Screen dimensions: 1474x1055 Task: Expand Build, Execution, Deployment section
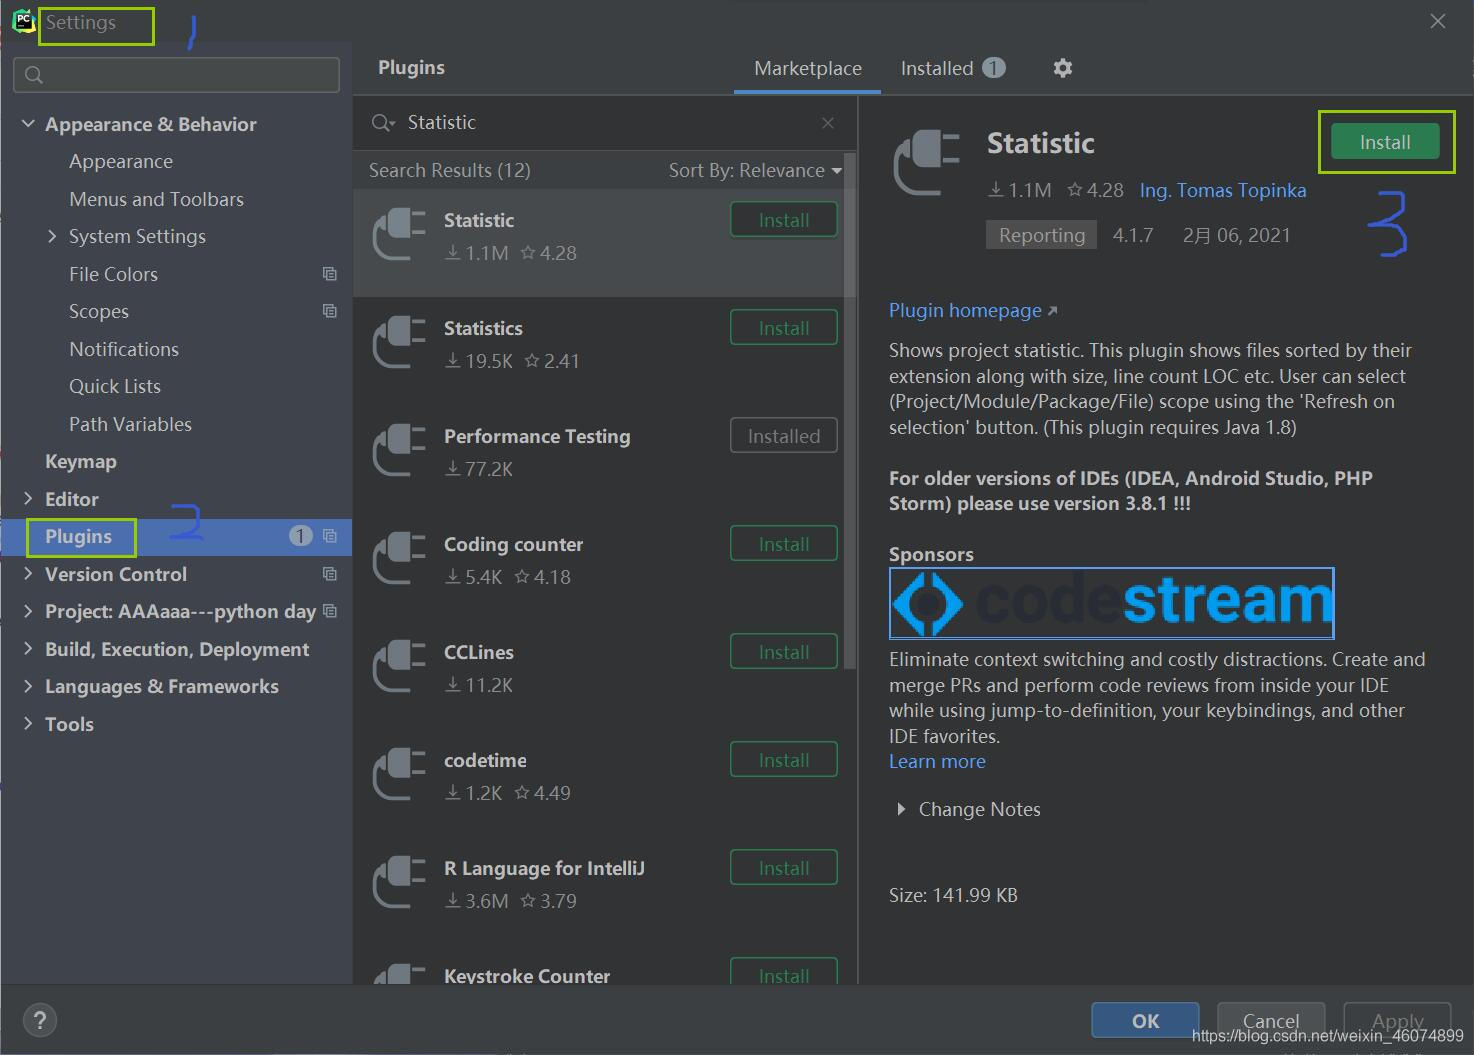28,648
